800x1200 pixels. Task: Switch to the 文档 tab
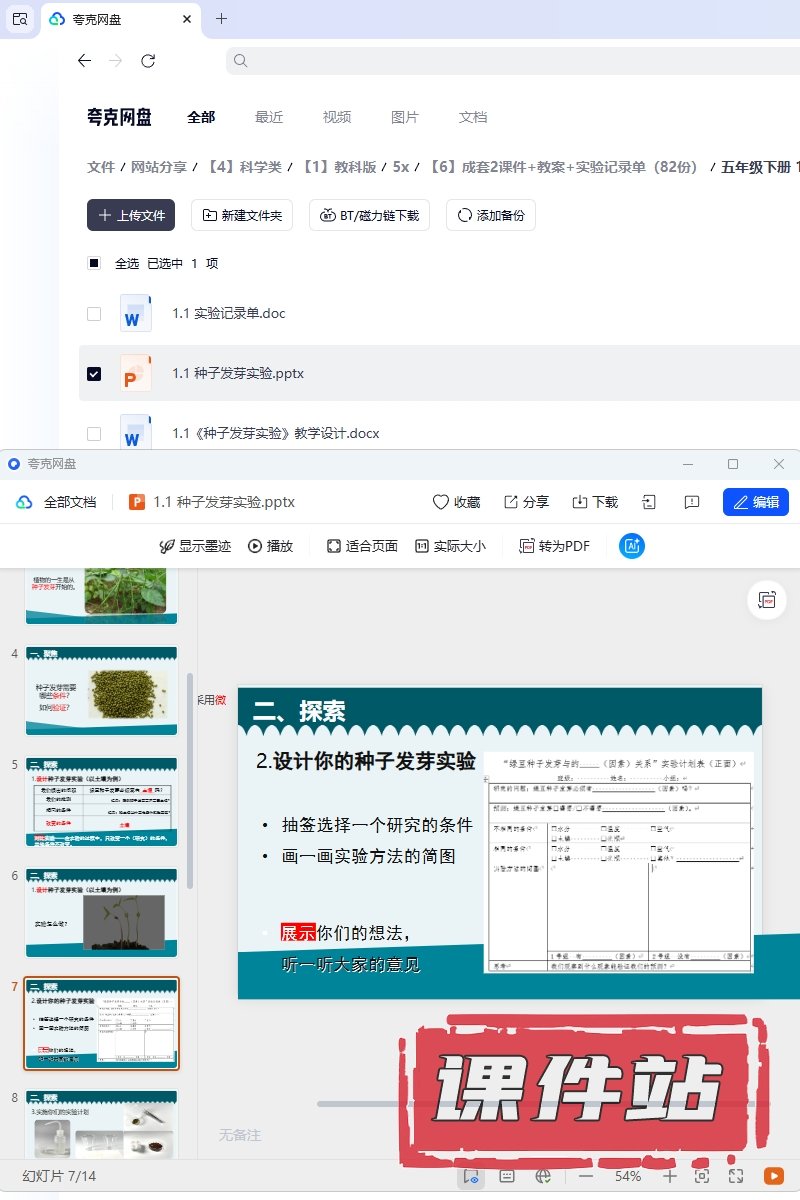[473, 117]
